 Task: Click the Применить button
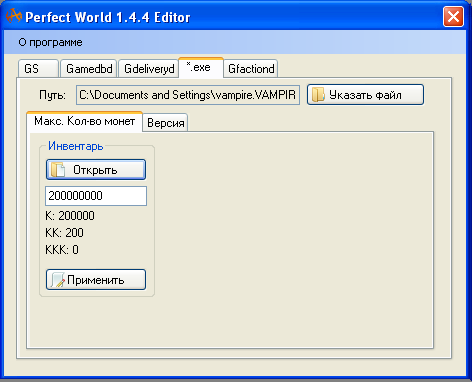tap(96, 280)
